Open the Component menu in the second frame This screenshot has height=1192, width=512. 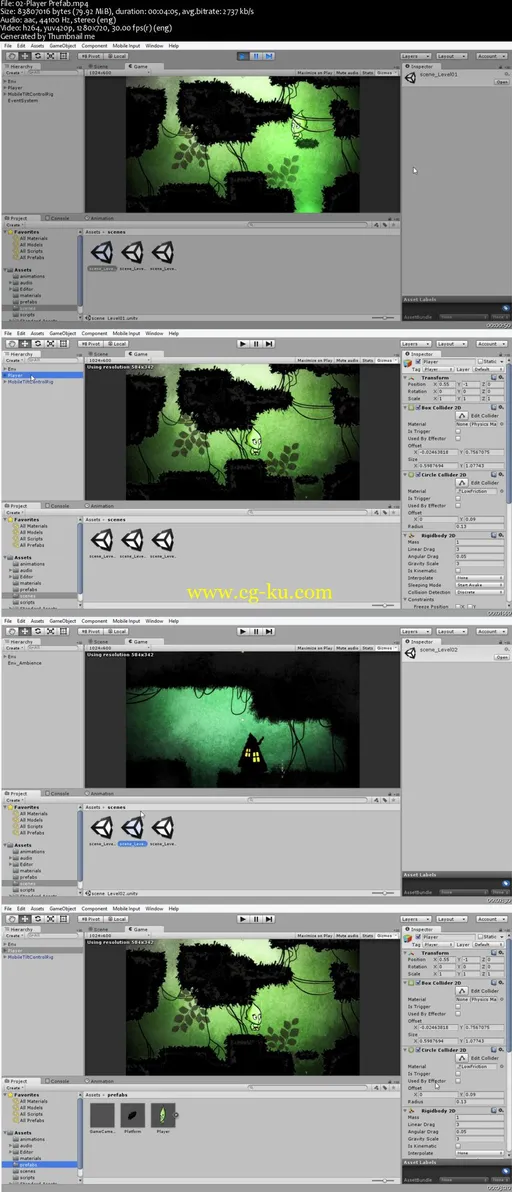94,334
